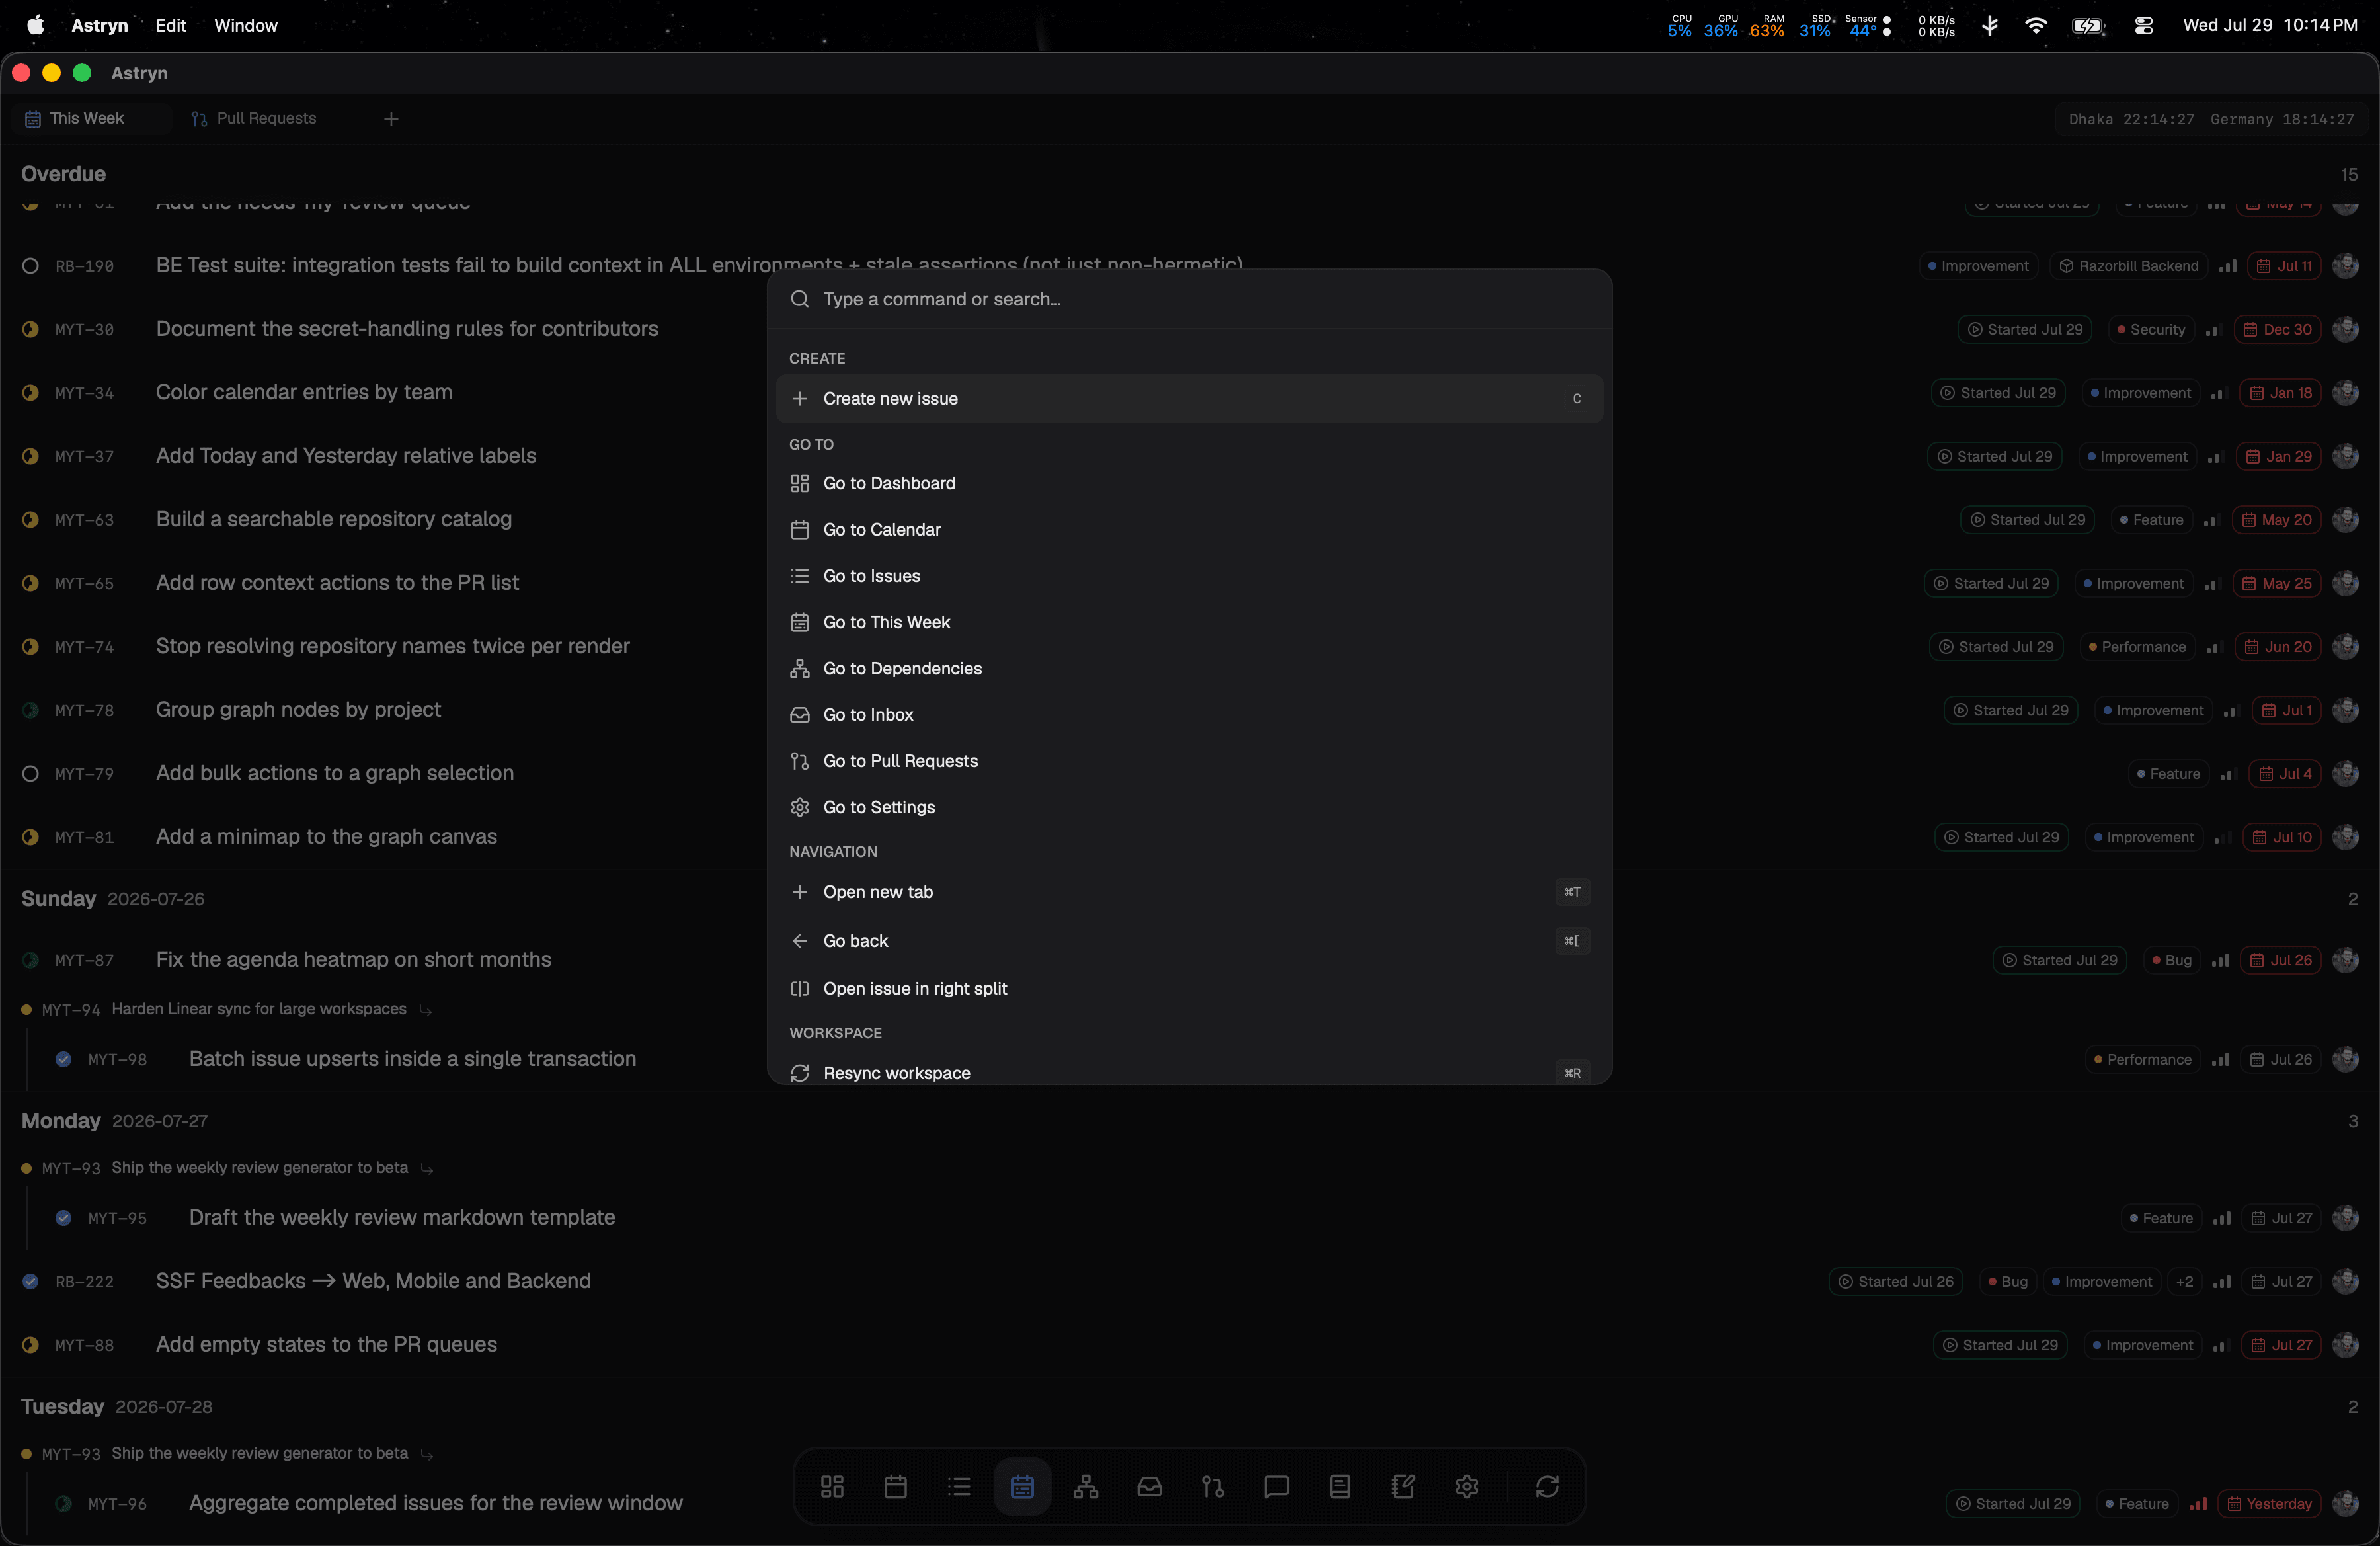Open issue Fix the agenda heatmap on short months
This screenshot has height=1546, width=2380.
[353, 960]
